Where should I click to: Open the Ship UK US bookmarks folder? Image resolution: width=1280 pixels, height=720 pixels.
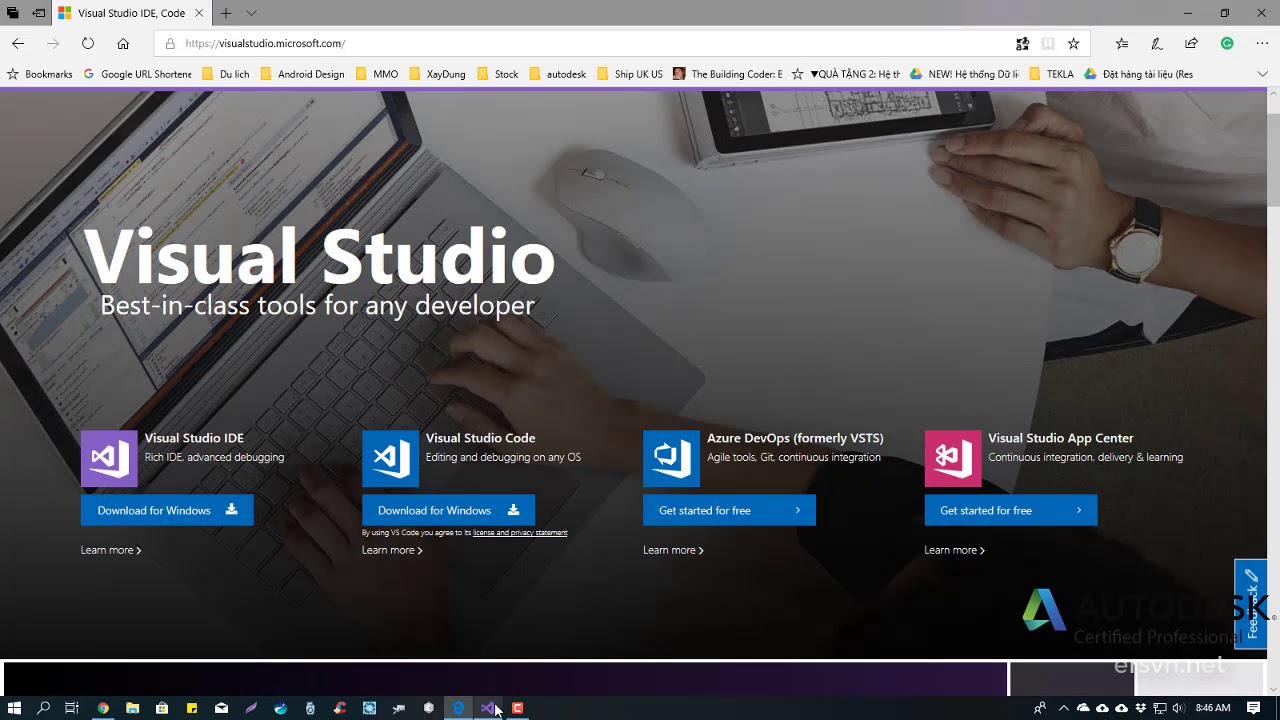pyautogui.click(x=629, y=74)
